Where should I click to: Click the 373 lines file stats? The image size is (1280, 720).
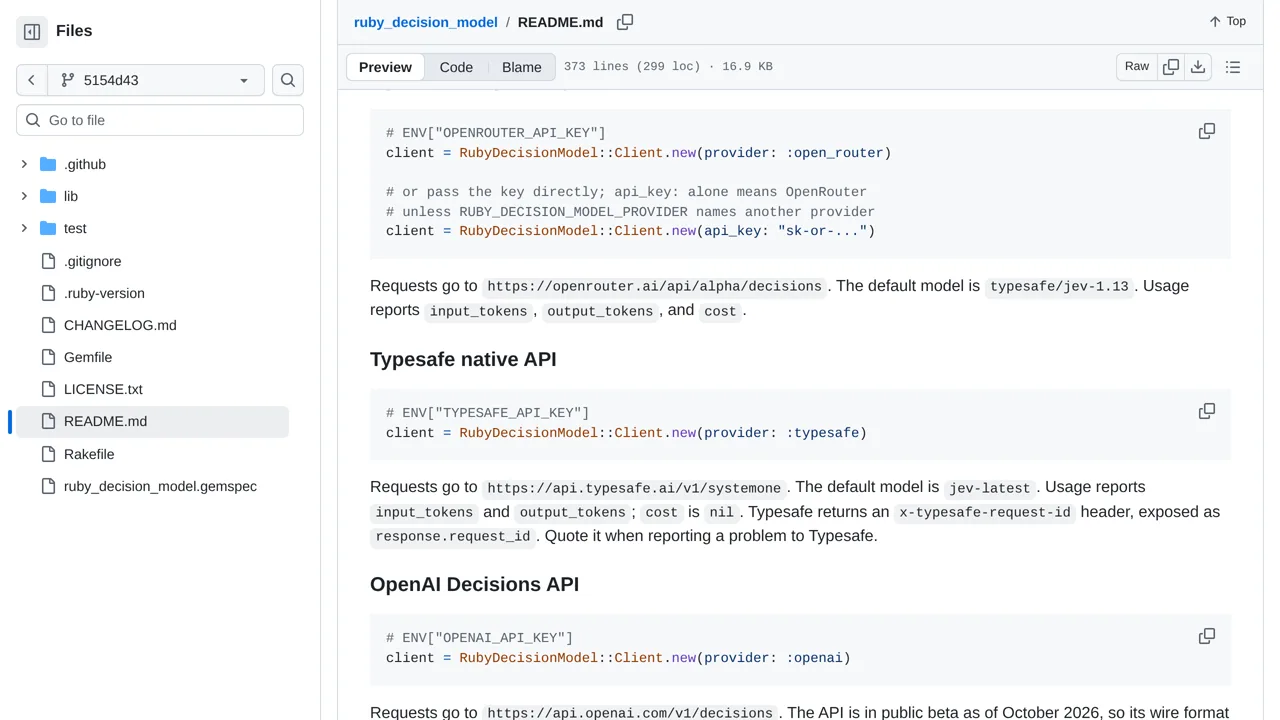(x=668, y=67)
